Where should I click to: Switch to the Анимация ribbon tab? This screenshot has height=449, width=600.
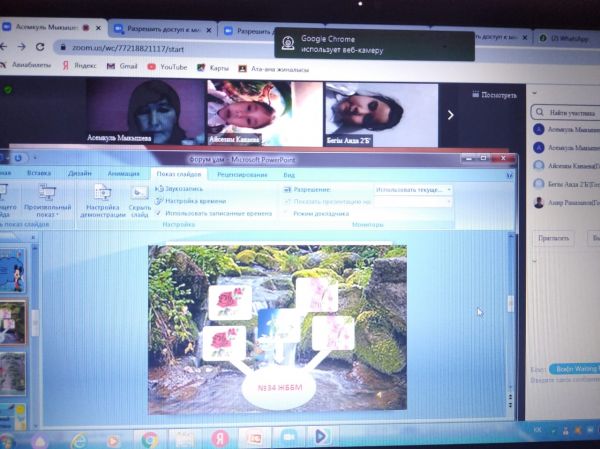point(123,173)
